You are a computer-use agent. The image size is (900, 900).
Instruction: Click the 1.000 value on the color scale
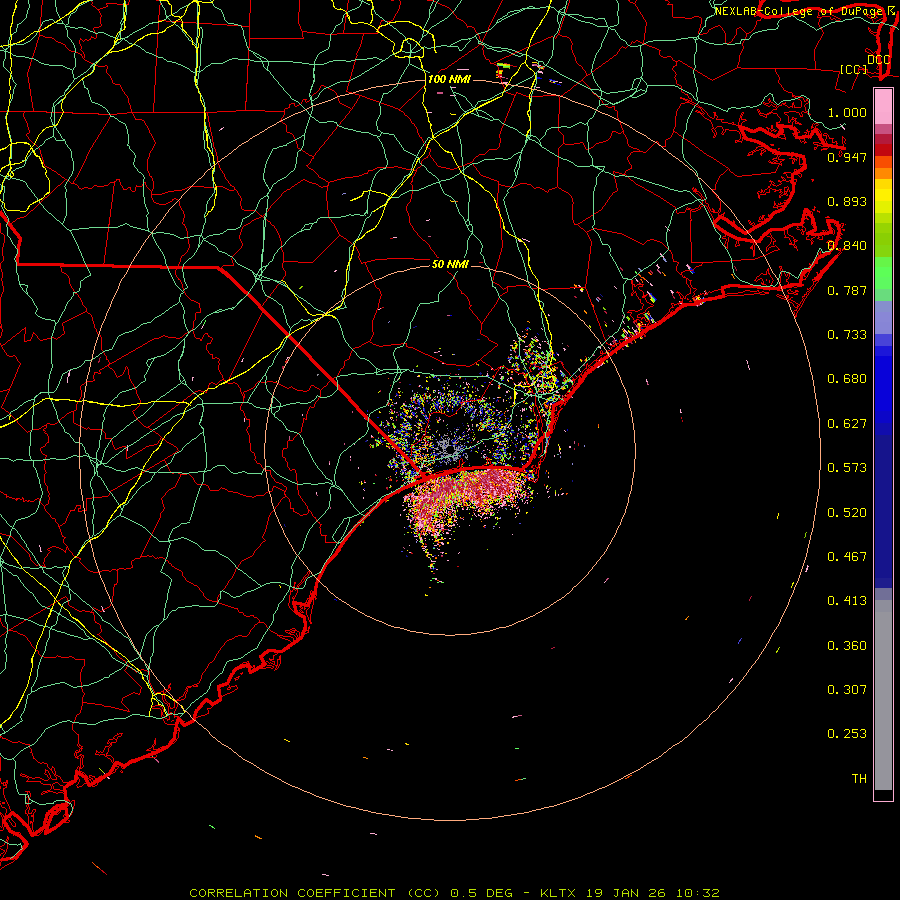[847, 112]
